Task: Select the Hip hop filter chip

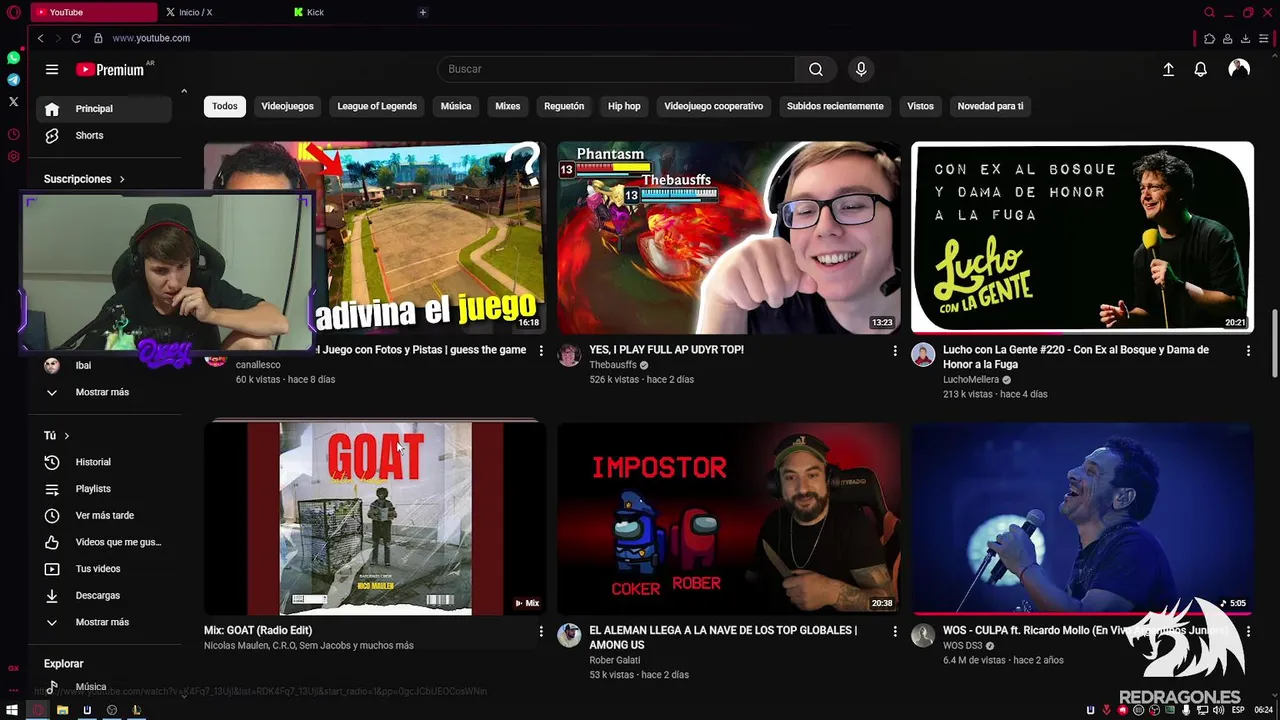Action: (x=624, y=106)
